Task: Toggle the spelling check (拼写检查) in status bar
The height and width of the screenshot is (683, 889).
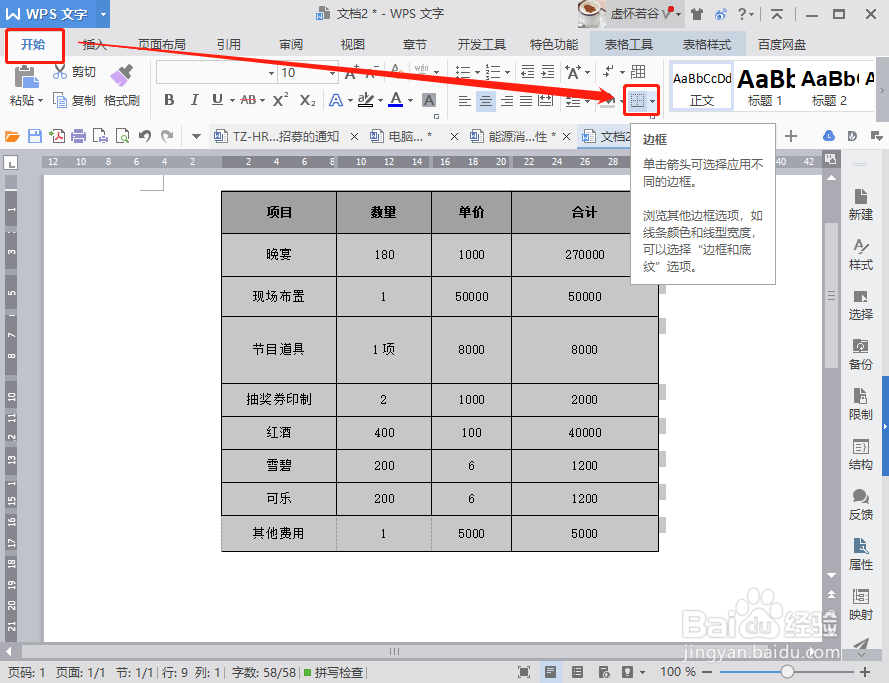Action: [335, 672]
